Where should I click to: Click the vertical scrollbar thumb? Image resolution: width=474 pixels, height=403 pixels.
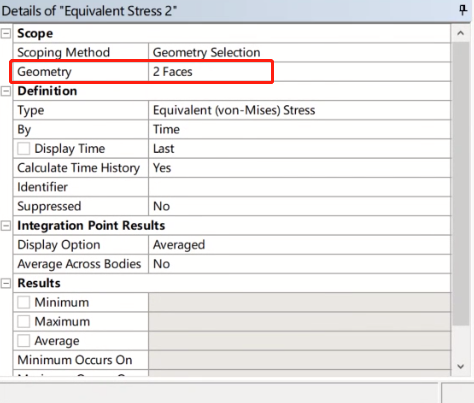click(461, 183)
